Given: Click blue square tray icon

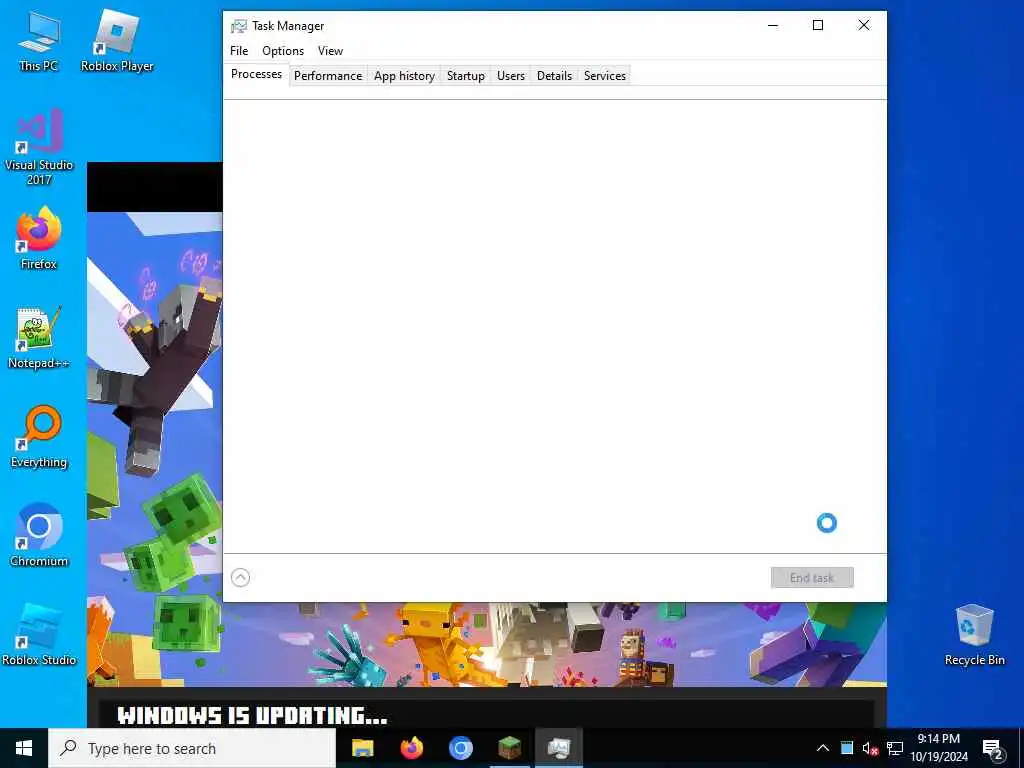Looking at the screenshot, I should 846,748.
